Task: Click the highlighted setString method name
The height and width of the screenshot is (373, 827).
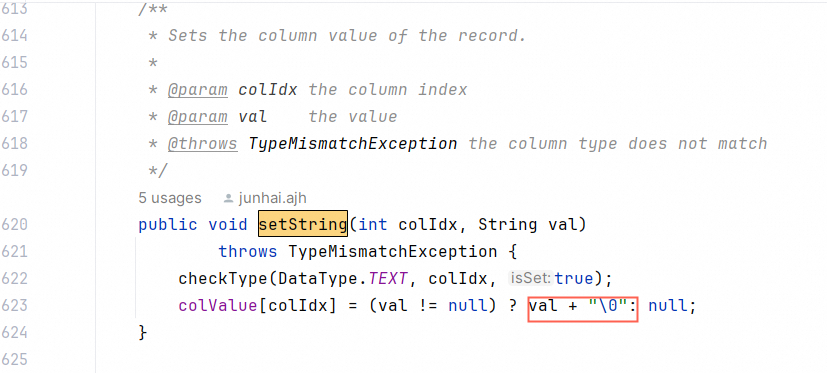Action: point(303,224)
